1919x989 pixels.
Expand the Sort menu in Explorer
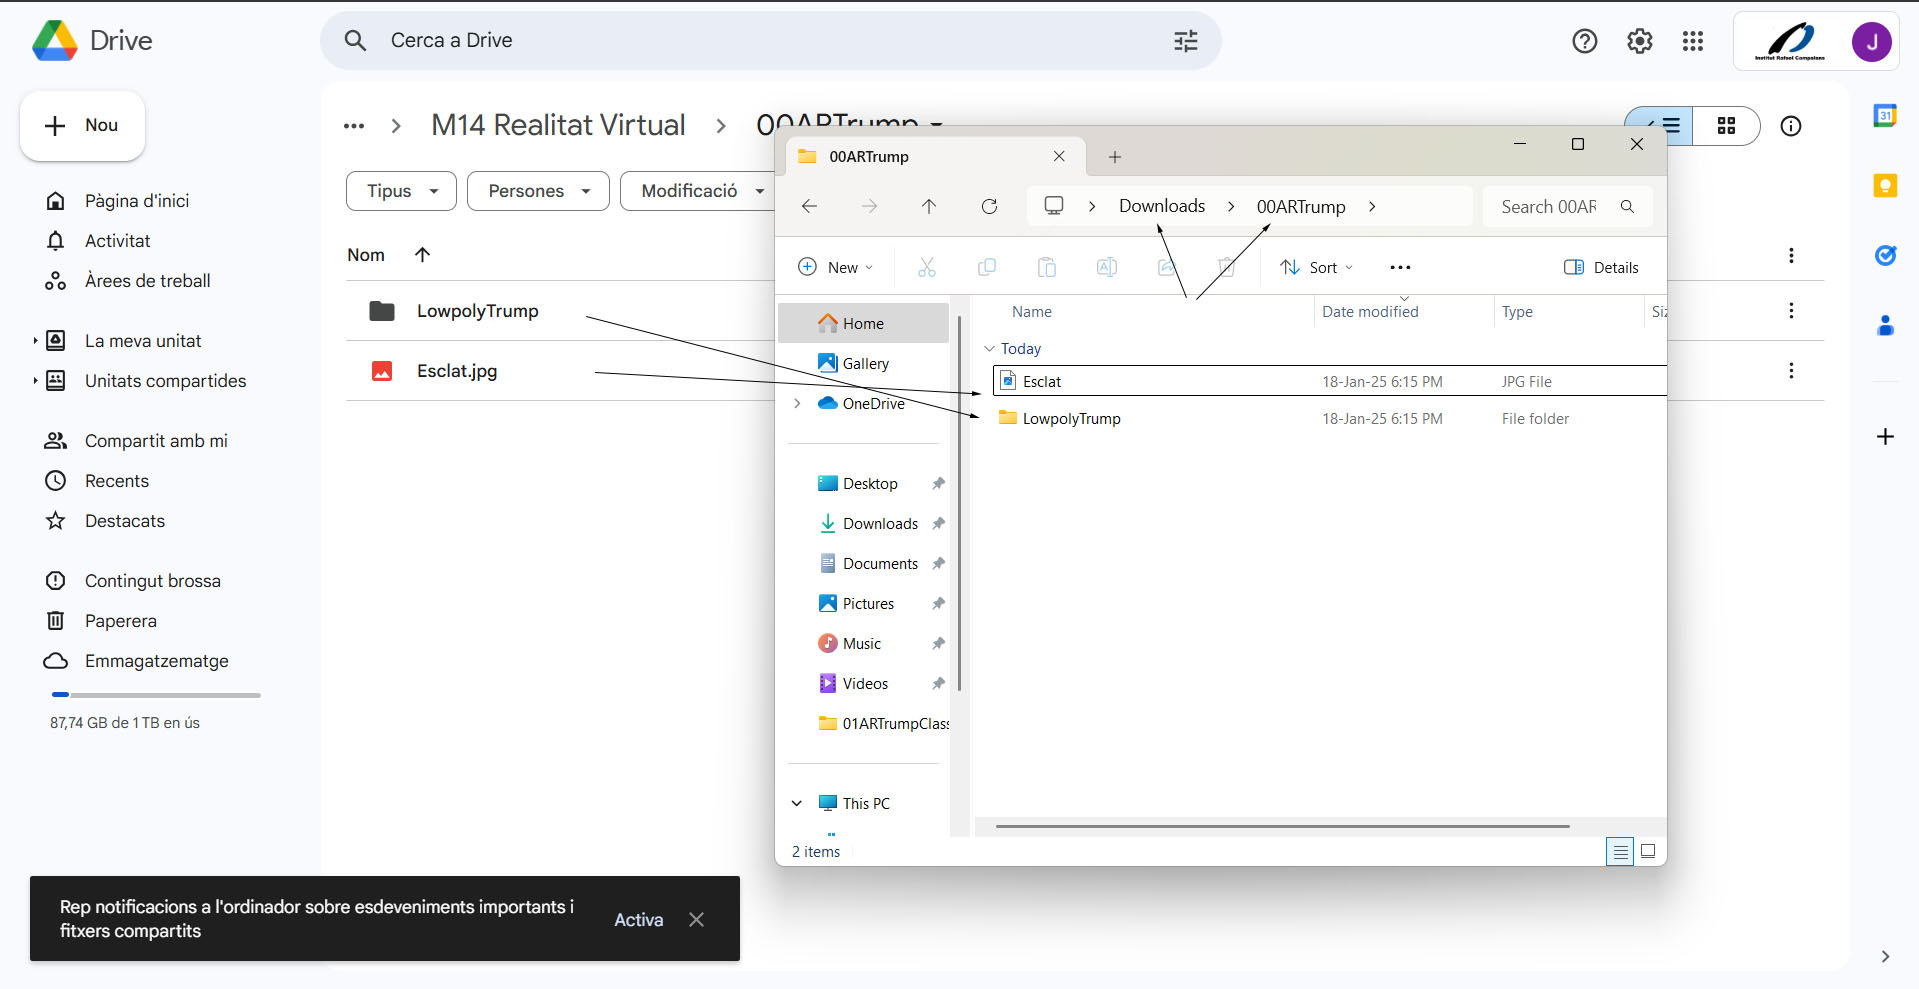(x=1317, y=267)
